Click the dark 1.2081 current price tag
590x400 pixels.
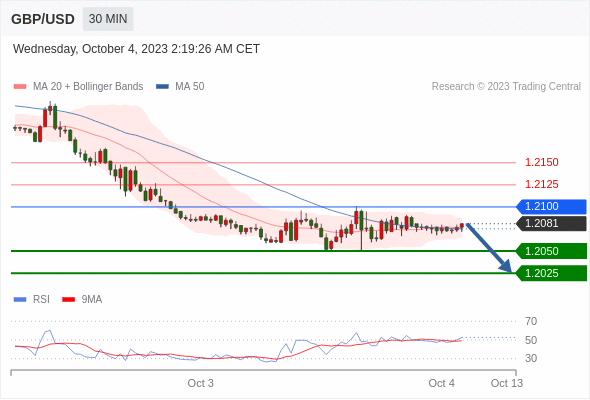pyautogui.click(x=551, y=224)
